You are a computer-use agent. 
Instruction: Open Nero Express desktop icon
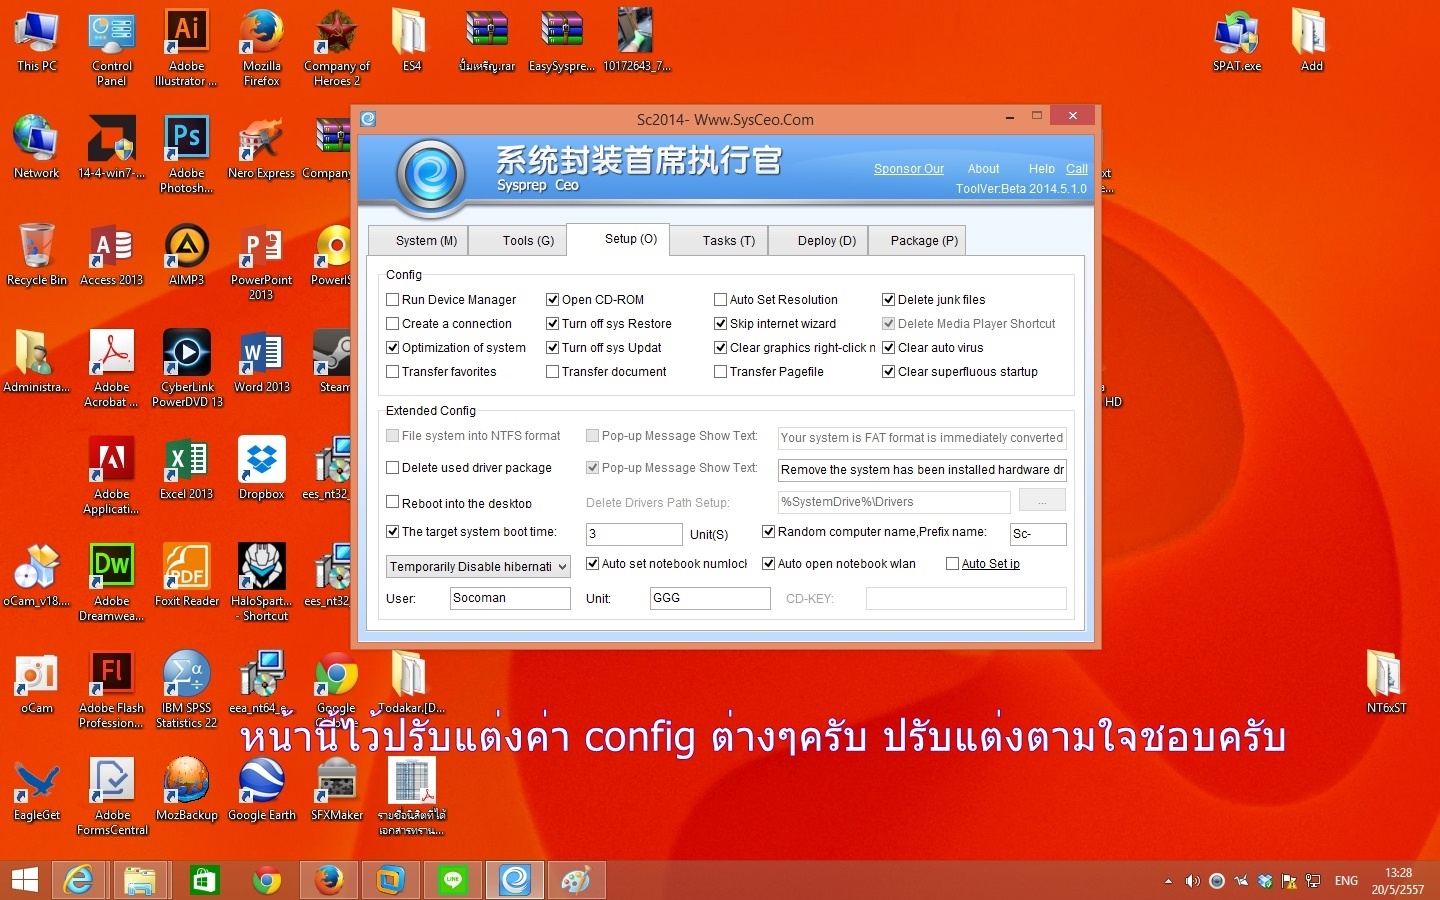point(261,147)
